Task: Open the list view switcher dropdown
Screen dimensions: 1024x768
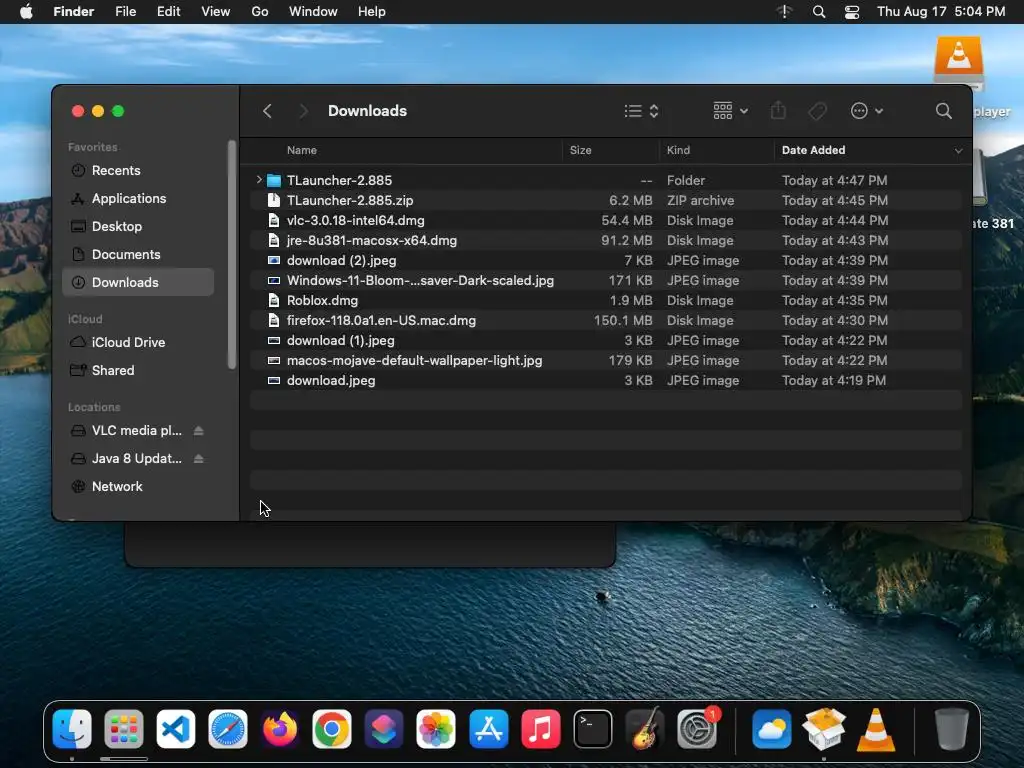Action: (x=641, y=111)
